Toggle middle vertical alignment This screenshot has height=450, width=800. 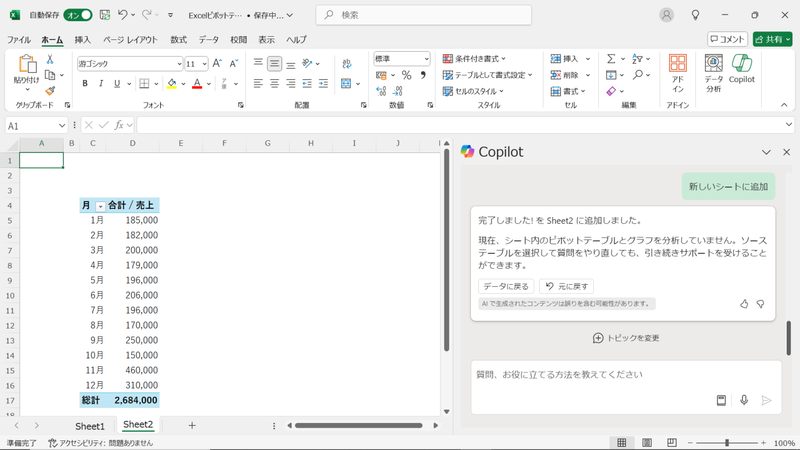click(x=274, y=64)
